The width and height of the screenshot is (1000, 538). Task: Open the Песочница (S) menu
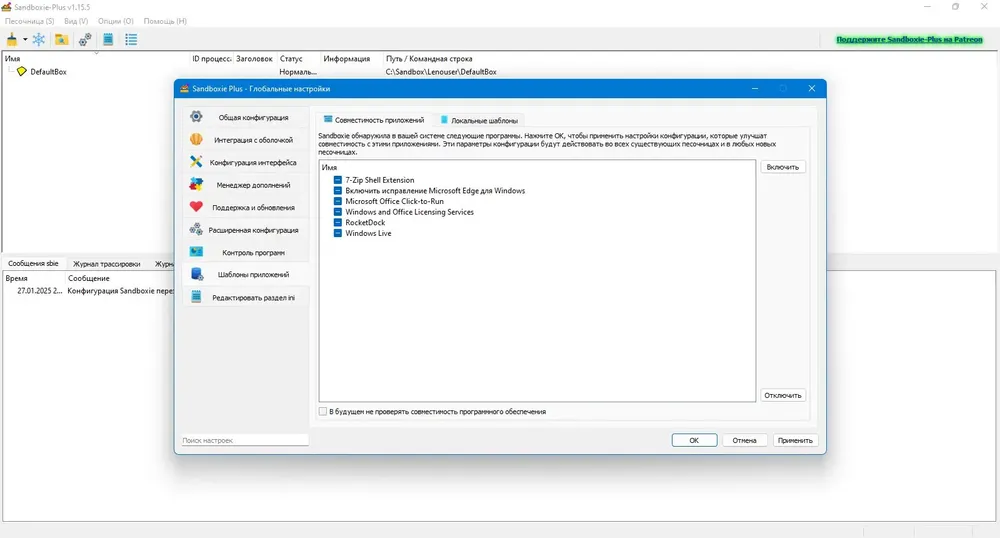(x=29, y=21)
